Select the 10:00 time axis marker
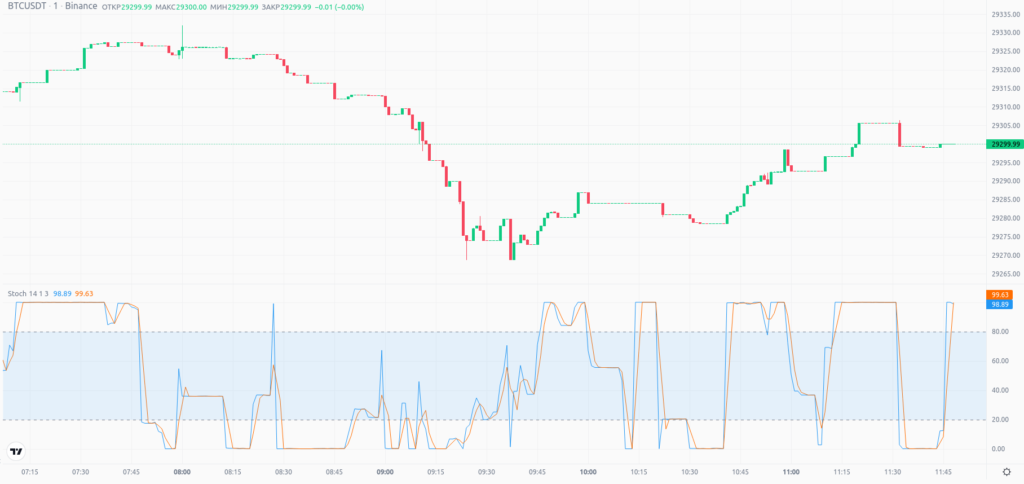Viewport: 1024px width, 484px height. 588,471
